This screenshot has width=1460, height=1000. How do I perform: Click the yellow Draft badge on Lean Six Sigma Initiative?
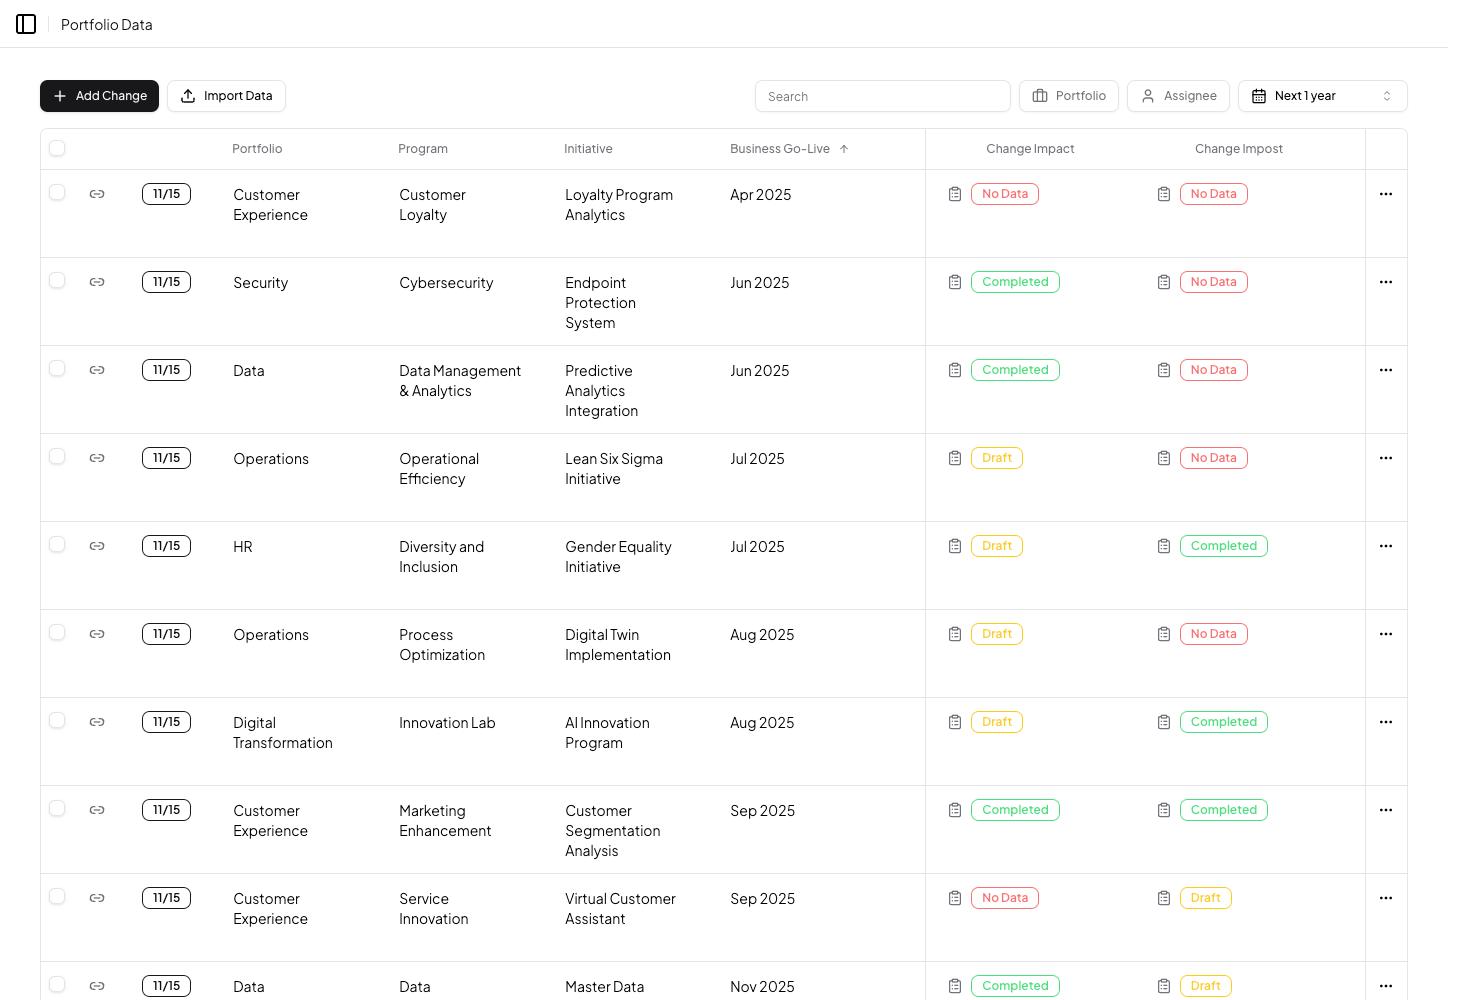[996, 457]
